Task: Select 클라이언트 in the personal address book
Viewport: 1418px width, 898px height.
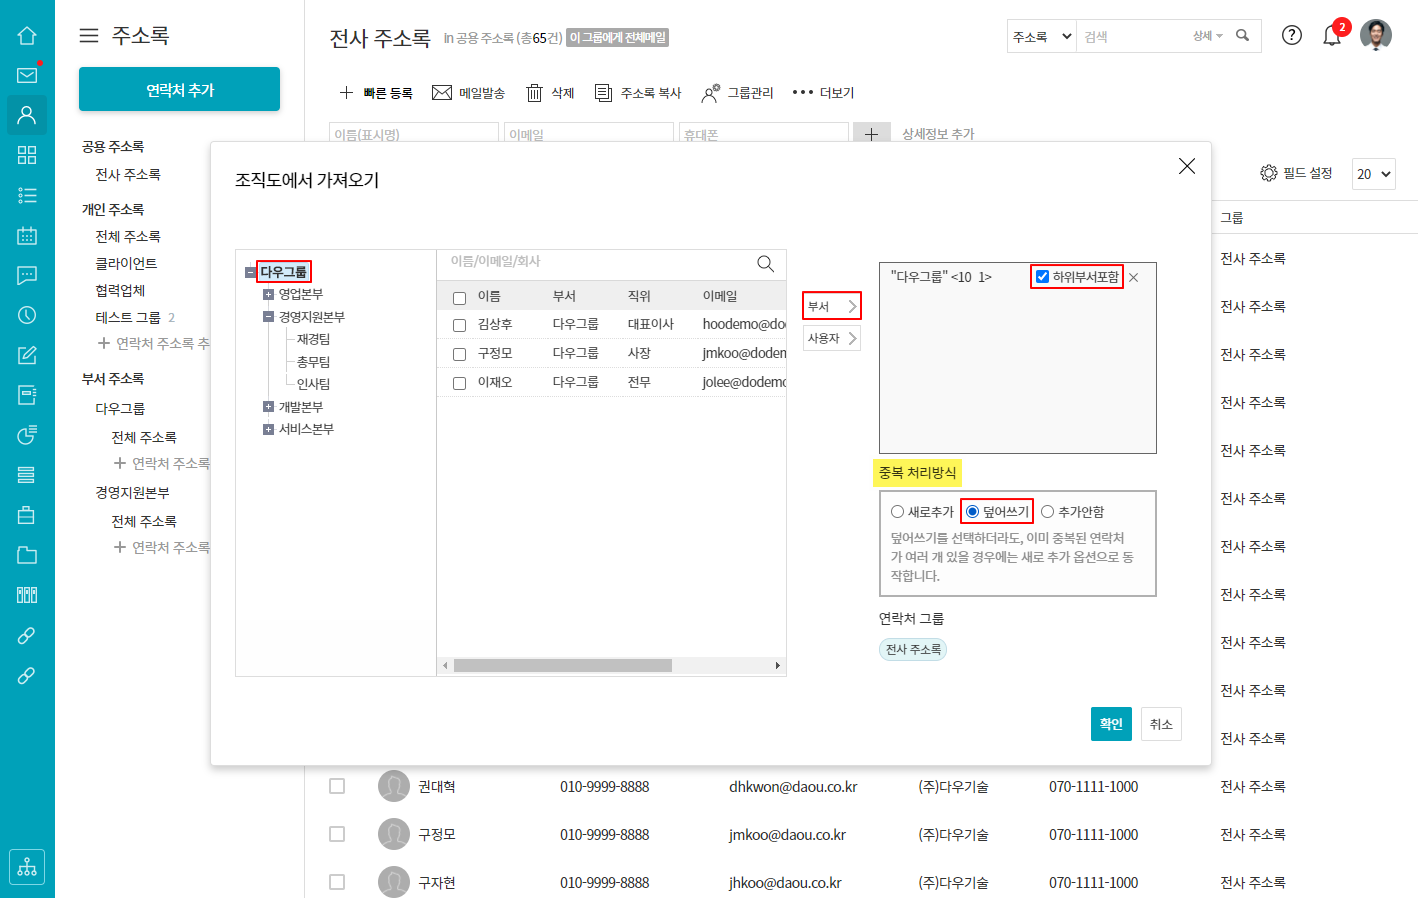Action: coord(126,263)
